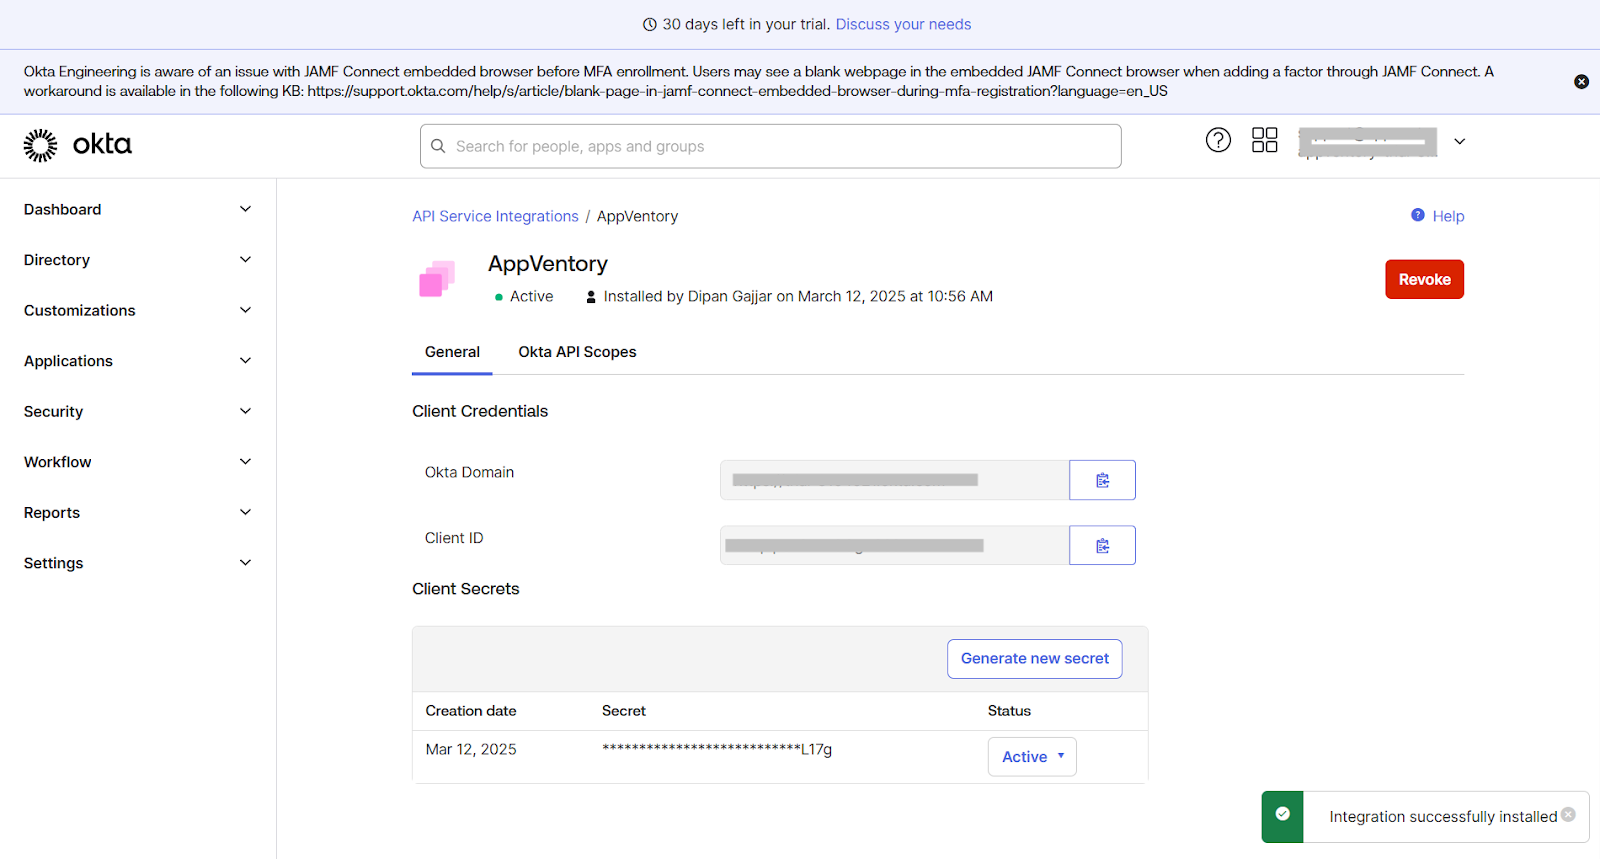Focus the people, apps and groups search
The width and height of the screenshot is (1600, 859).
(770, 146)
